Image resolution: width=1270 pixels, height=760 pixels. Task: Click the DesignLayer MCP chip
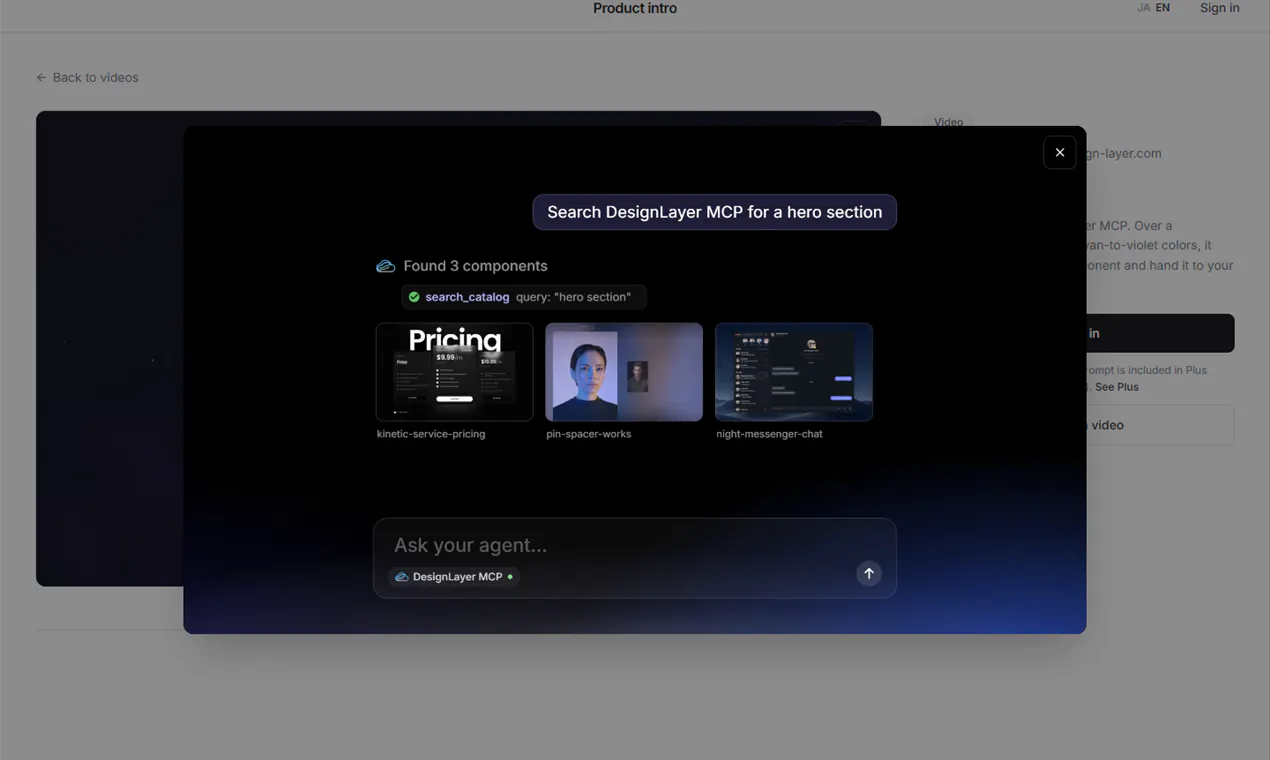454,577
